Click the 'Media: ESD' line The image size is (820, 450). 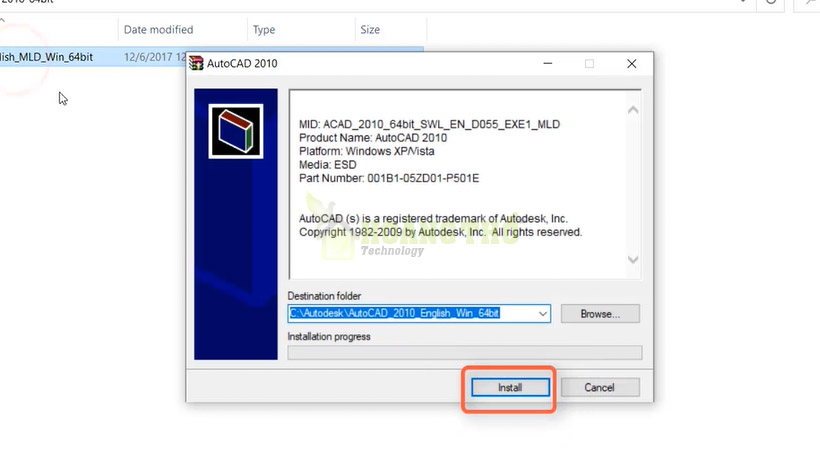tap(327, 165)
